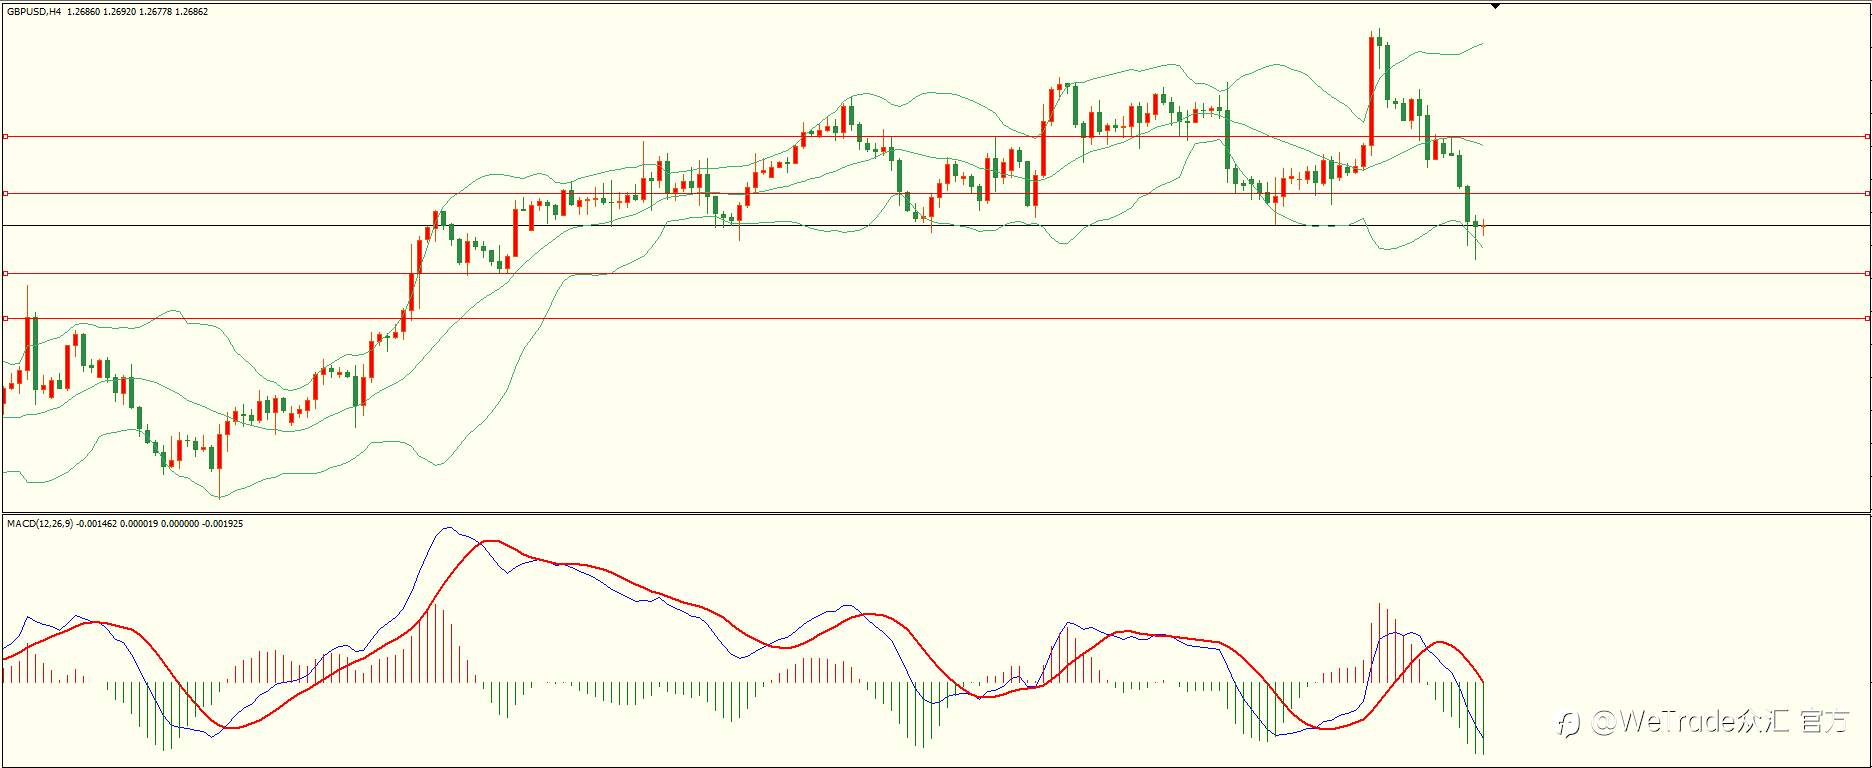The height and width of the screenshot is (768, 1872).
Task: Click the black chart shift triangle marker
Action: click(x=1495, y=6)
